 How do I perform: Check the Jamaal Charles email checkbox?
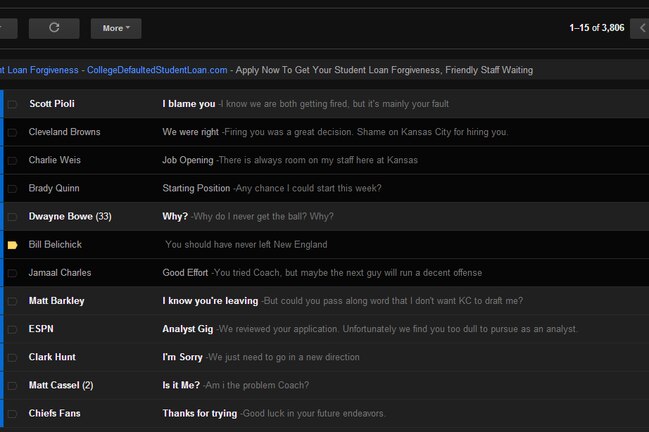tap(12, 273)
